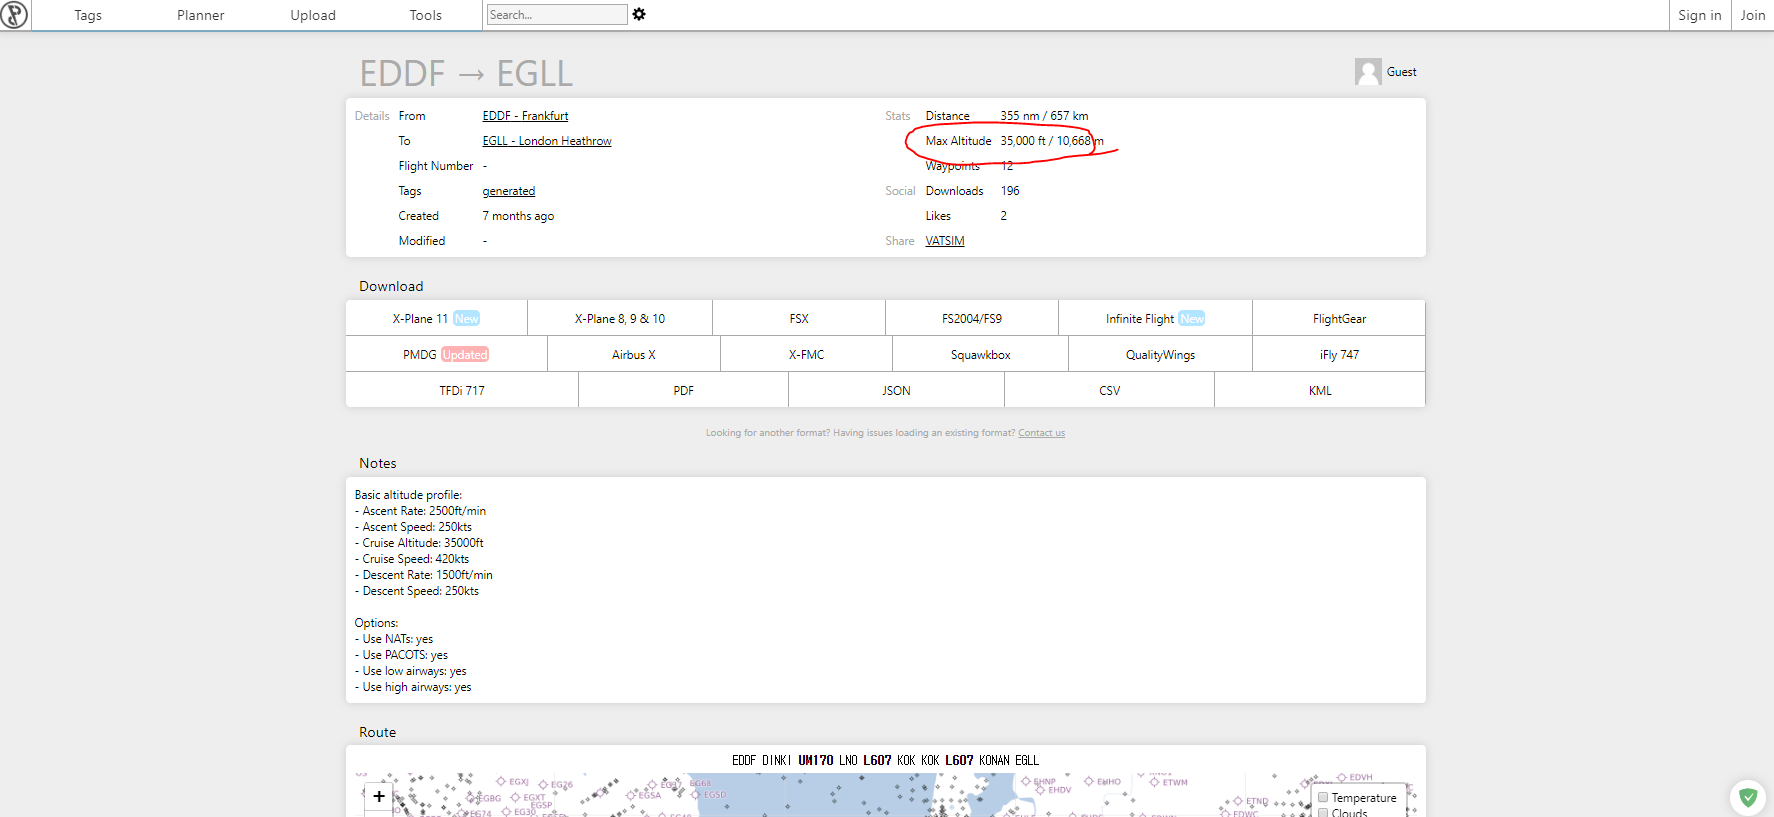Click the EDDF → EGLL page title
This screenshot has height=817, width=1774.
pos(466,73)
